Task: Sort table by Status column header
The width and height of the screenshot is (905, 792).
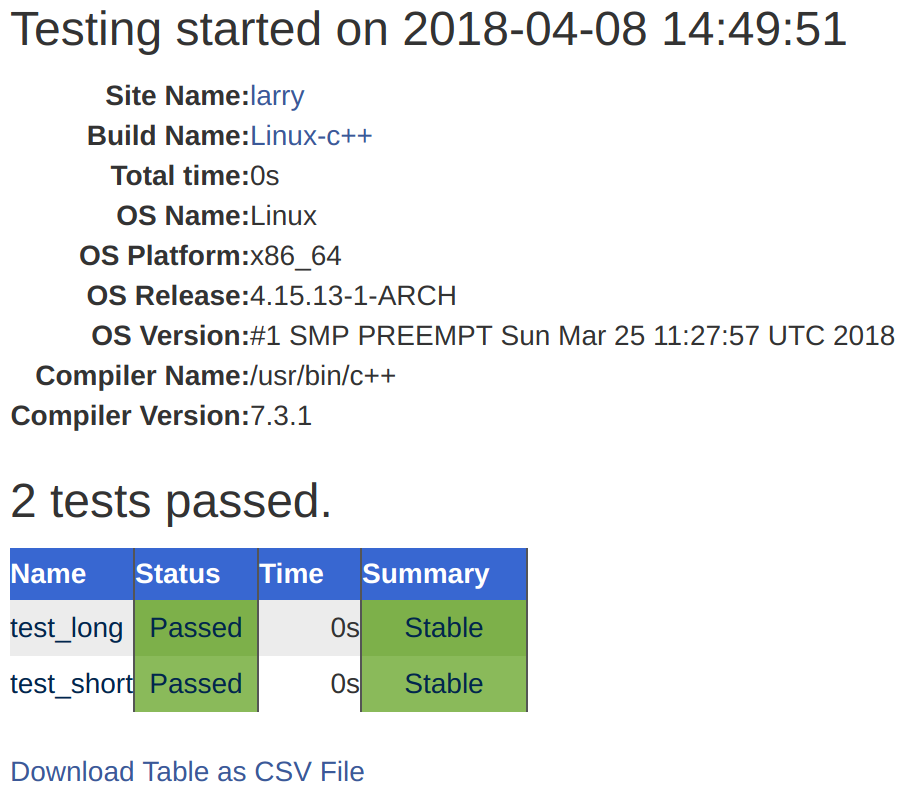Action: [x=178, y=574]
